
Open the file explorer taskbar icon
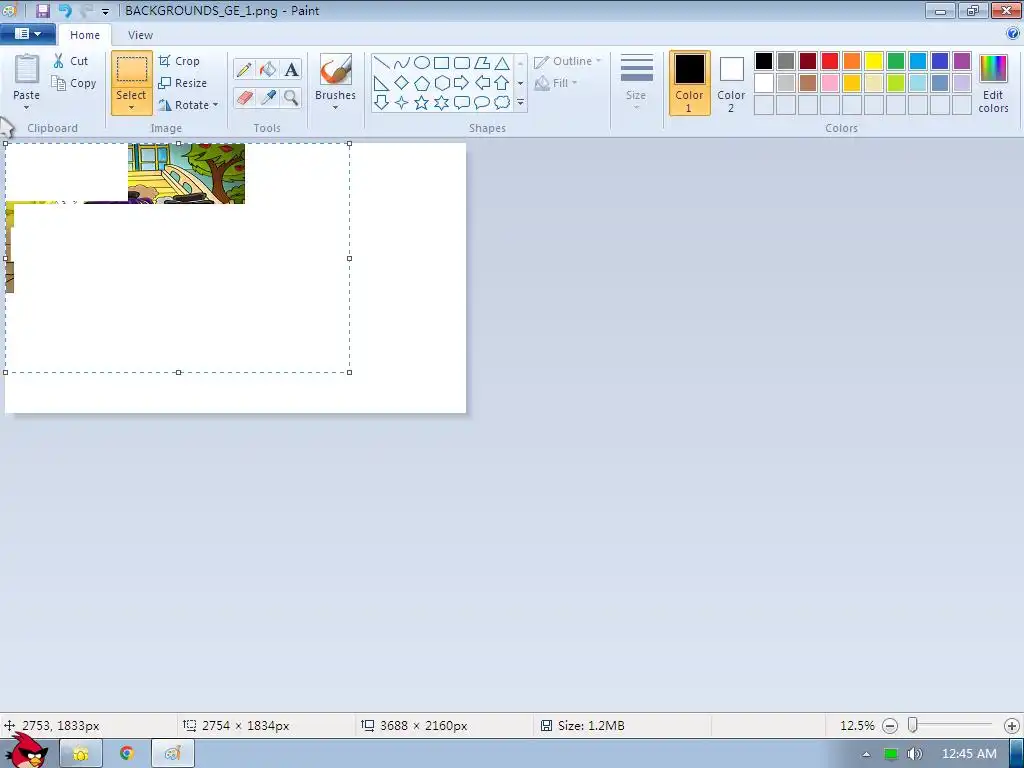click(81, 754)
